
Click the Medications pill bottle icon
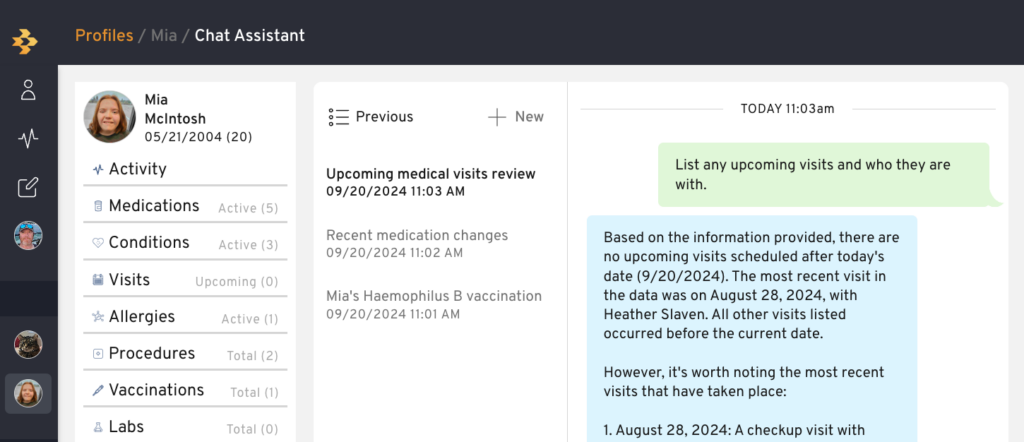point(98,206)
